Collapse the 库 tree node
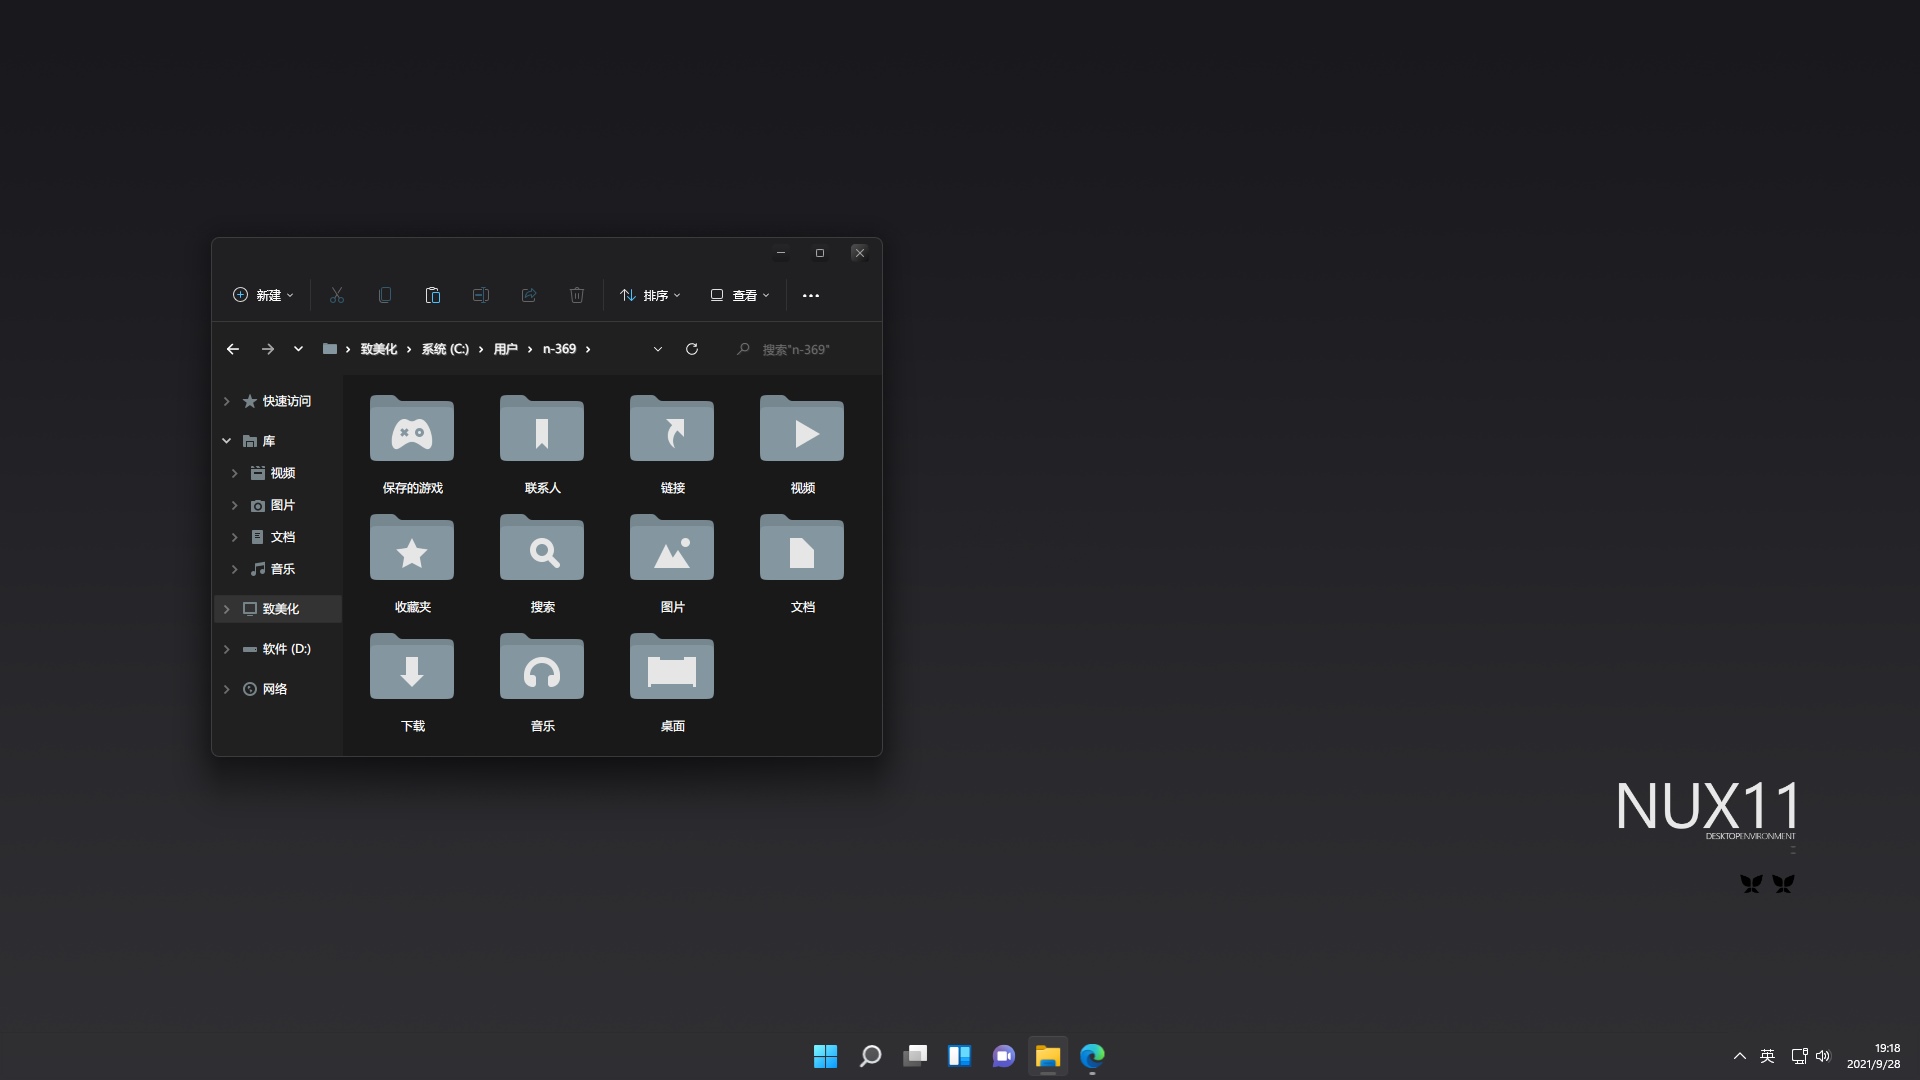 227,441
